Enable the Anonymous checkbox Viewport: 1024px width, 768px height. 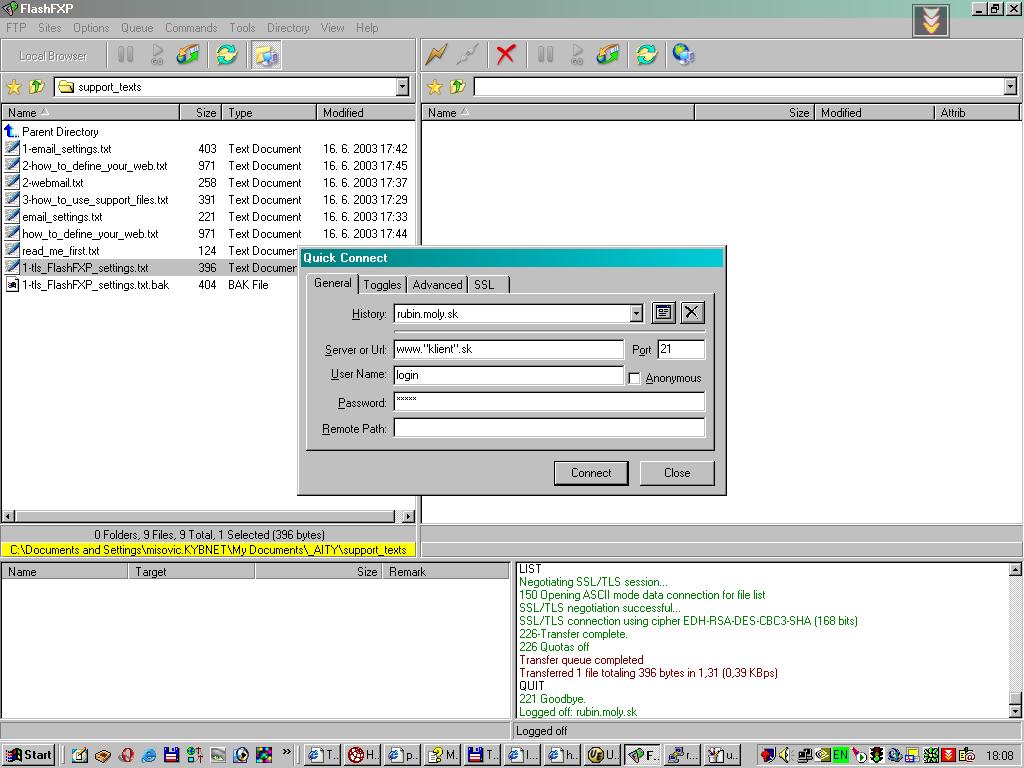[x=634, y=378]
